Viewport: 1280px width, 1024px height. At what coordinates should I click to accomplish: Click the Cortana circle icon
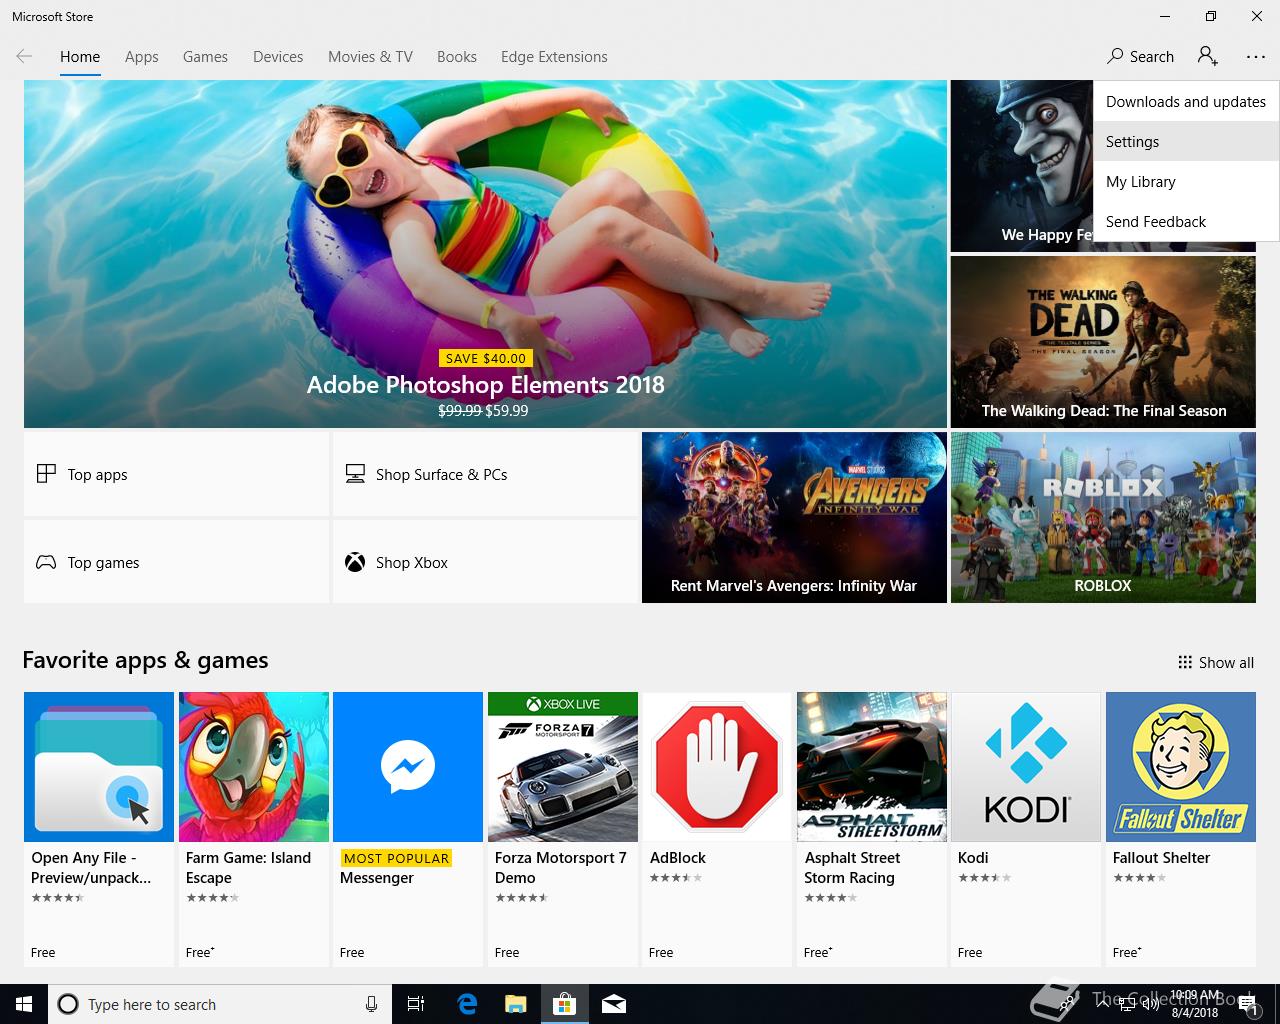point(68,1004)
